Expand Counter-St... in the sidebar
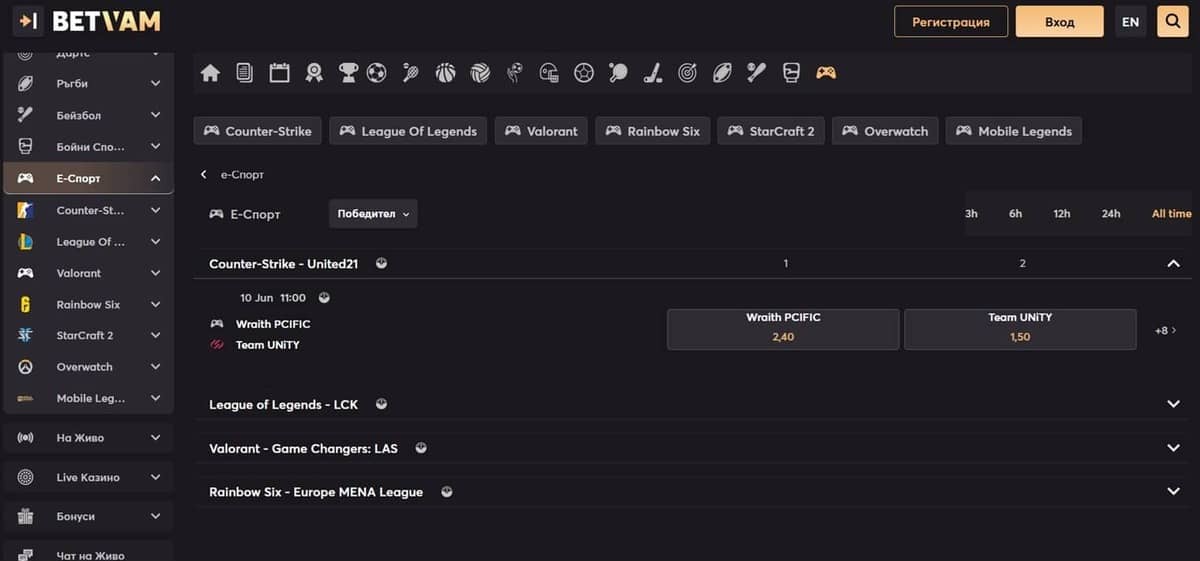The height and width of the screenshot is (561, 1200). pyautogui.click(x=155, y=210)
